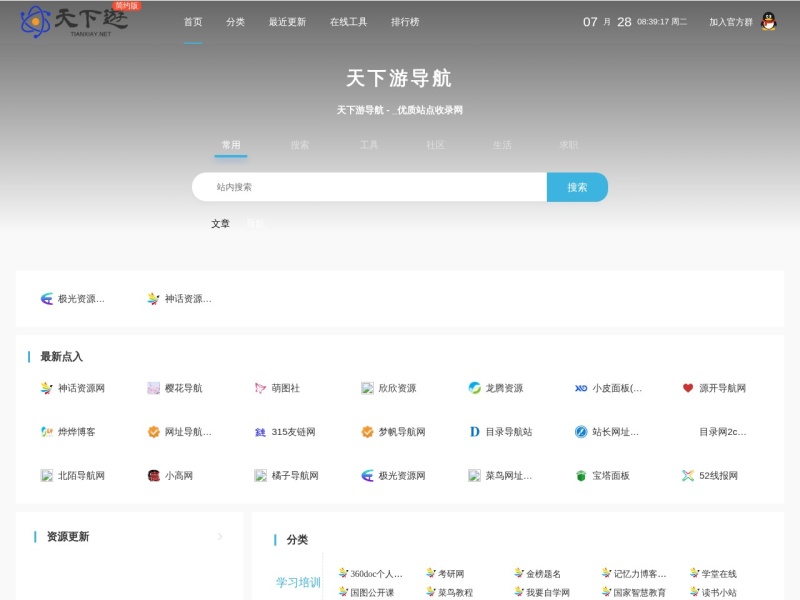Open the 国家智慧教育 link
The width and height of the screenshot is (800, 600).
pyautogui.click(x=639, y=593)
